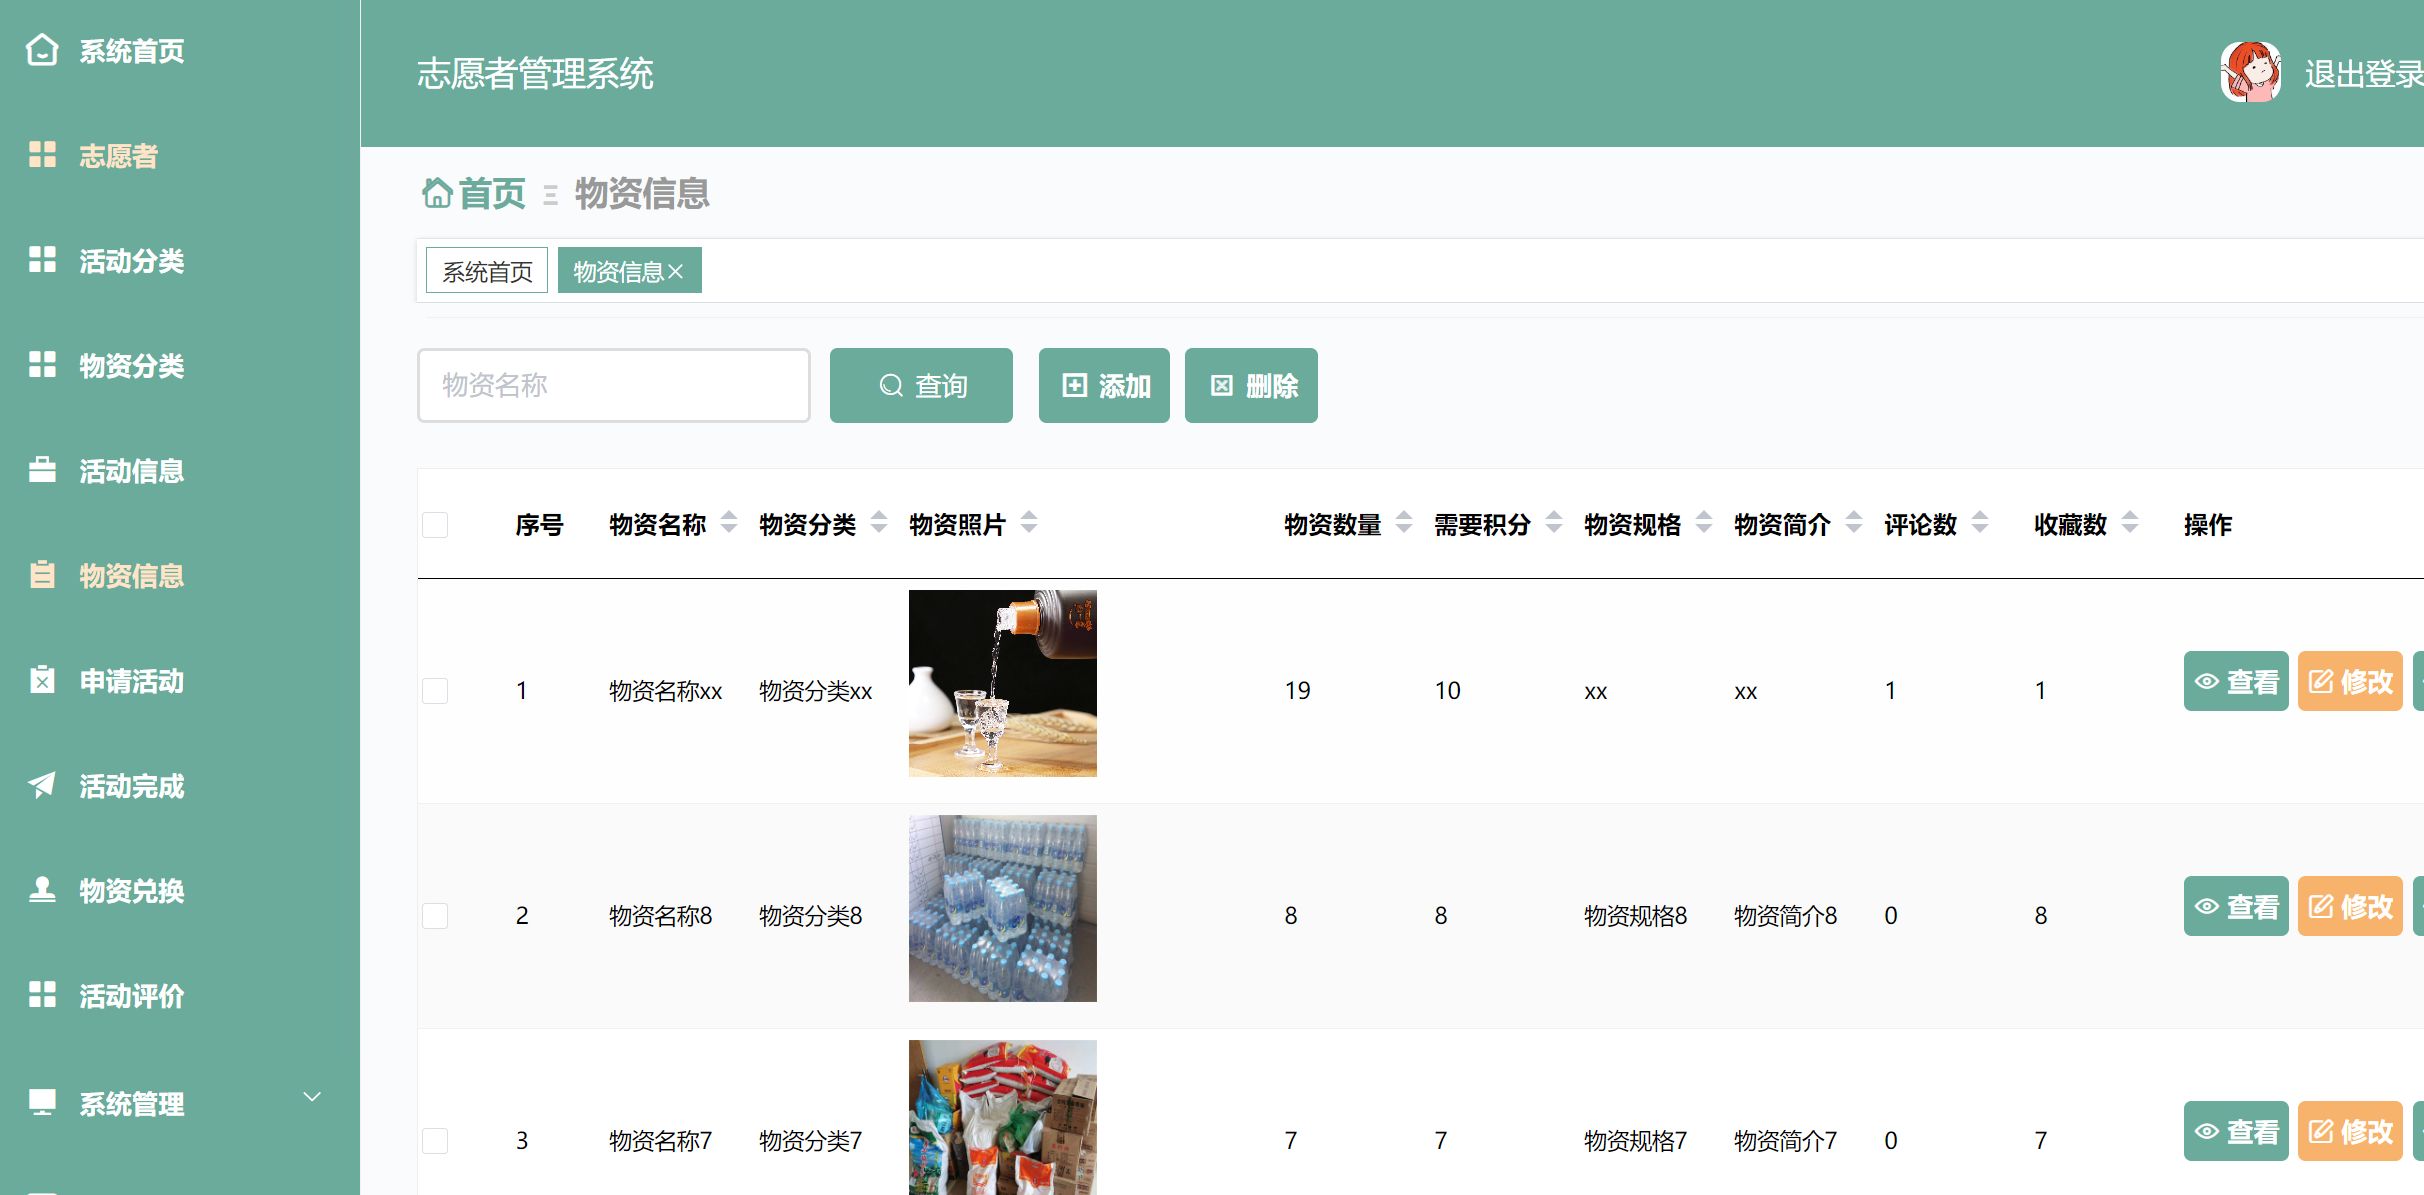The width and height of the screenshot is (2424, 1195).
Task: Click the user avatar in the header
Action: [2250, 72]
